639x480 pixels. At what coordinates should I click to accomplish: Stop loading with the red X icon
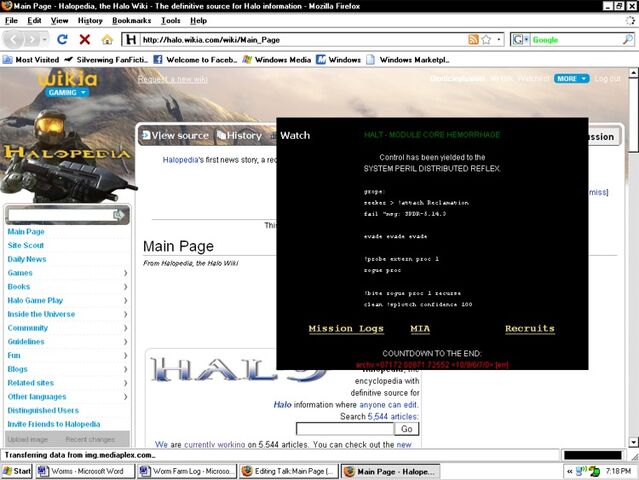(85, 40)
